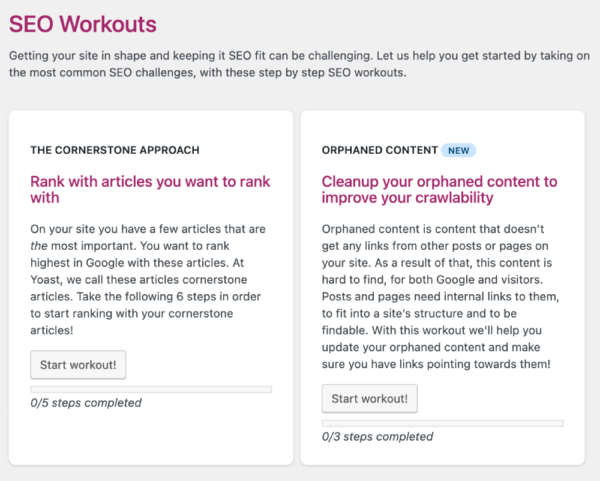Viewport: 600px width, 481px height.
Task: Select the 'ORPHANED CONTENT' card label
Action: coord(379,150)
